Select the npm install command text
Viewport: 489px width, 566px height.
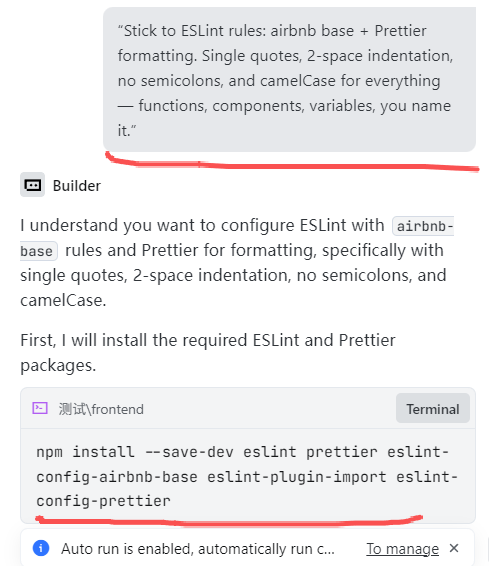click(247, 476)
